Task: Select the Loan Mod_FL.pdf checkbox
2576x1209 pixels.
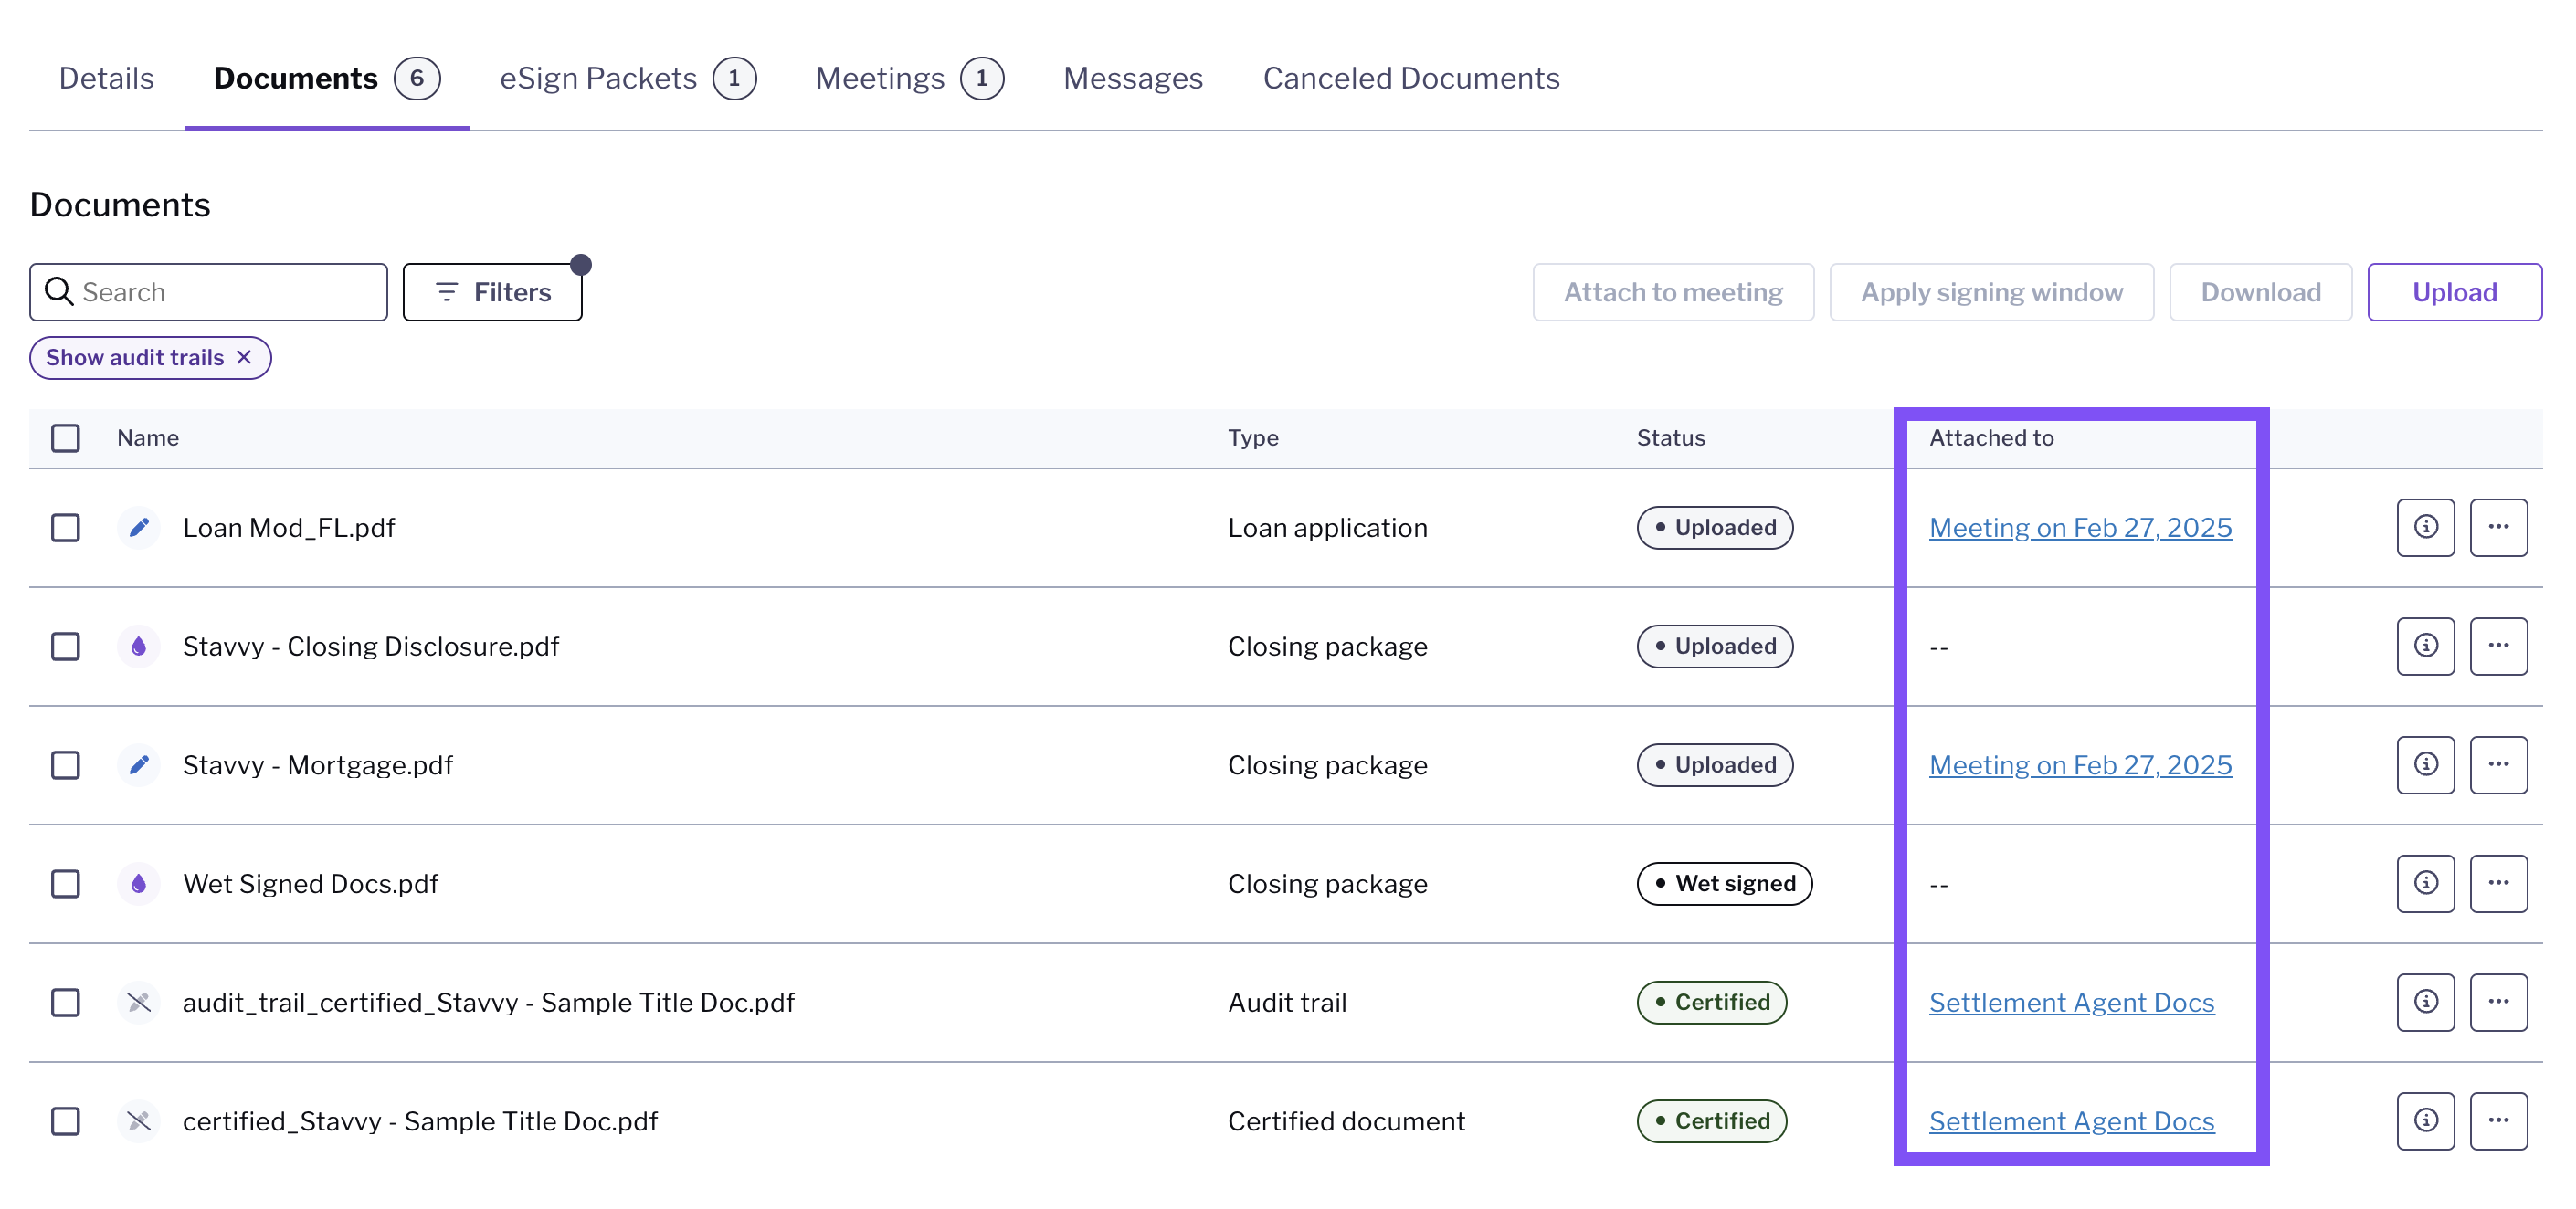Action: [65, 527]
